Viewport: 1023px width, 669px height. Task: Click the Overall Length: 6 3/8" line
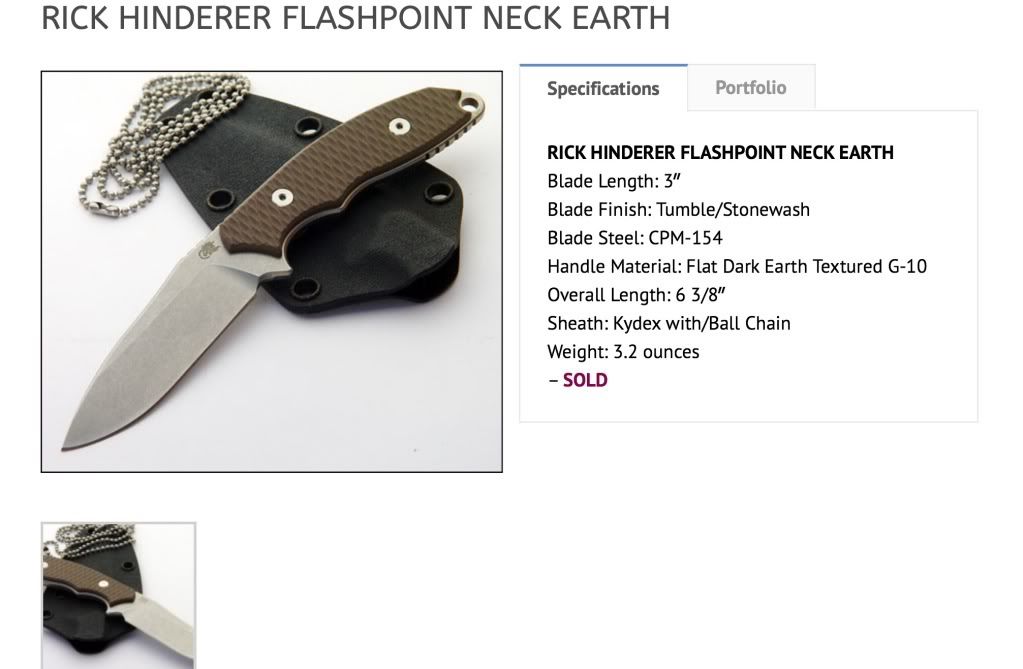[x=636, y=295]
